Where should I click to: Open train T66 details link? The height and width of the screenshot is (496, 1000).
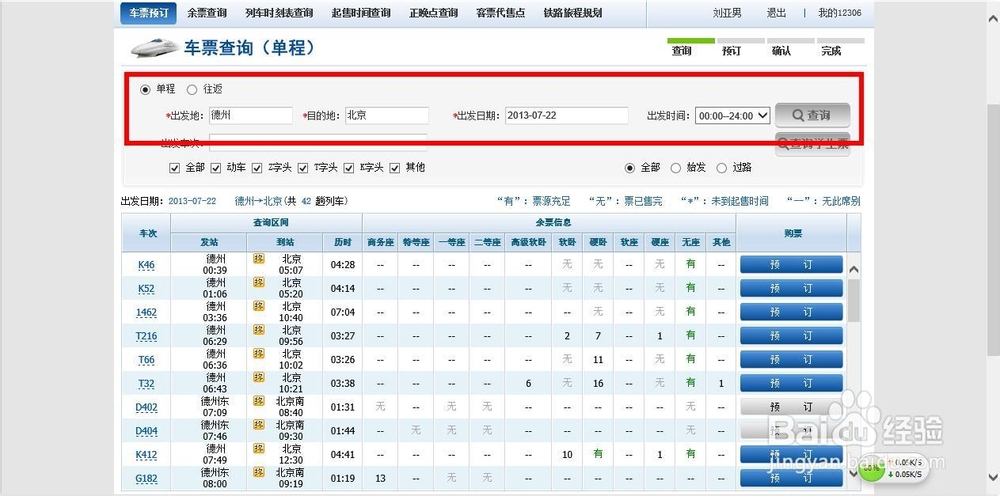(x=146, y=360)
